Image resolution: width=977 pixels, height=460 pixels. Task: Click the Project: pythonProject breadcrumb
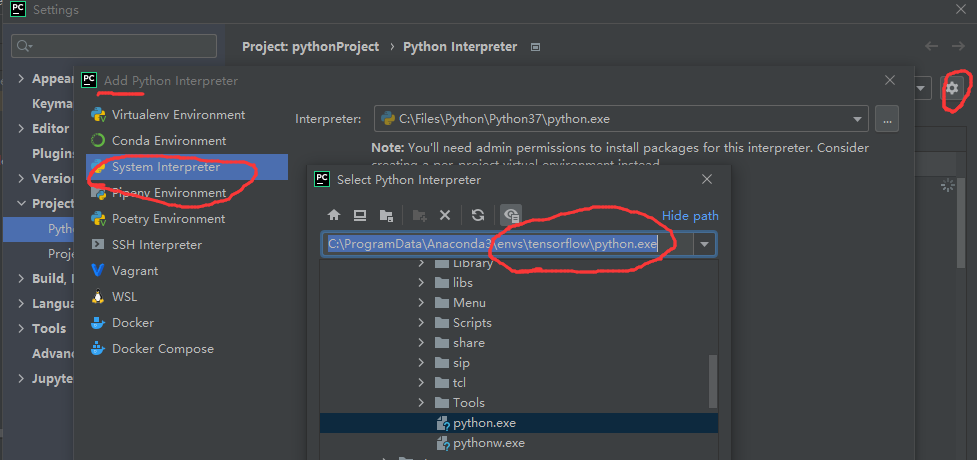click(310, 47)
